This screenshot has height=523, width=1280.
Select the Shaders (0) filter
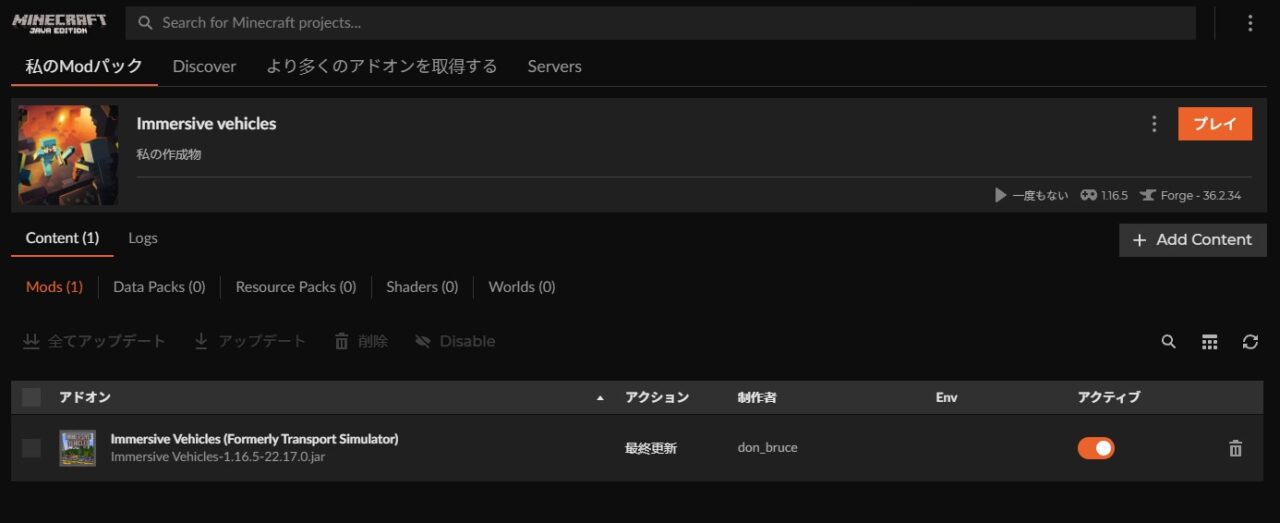[x=422, y=287]
